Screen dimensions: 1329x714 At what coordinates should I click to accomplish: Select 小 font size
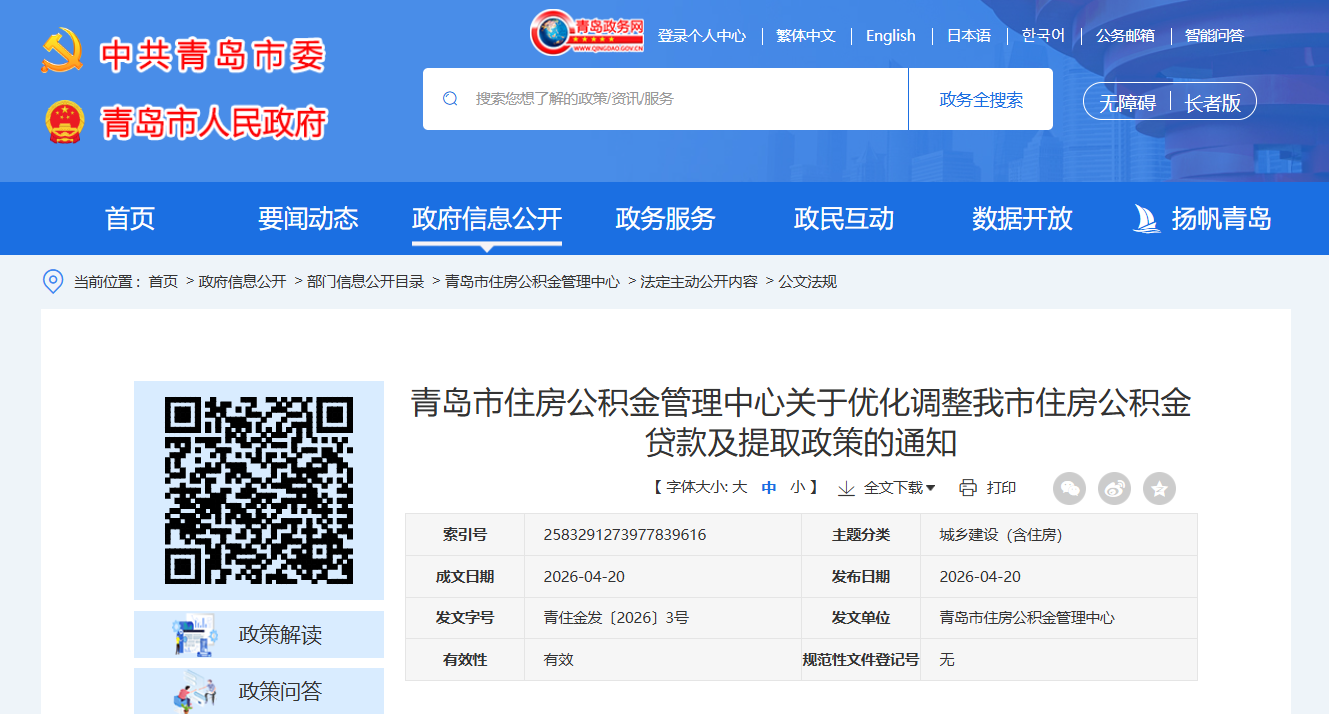798,488
